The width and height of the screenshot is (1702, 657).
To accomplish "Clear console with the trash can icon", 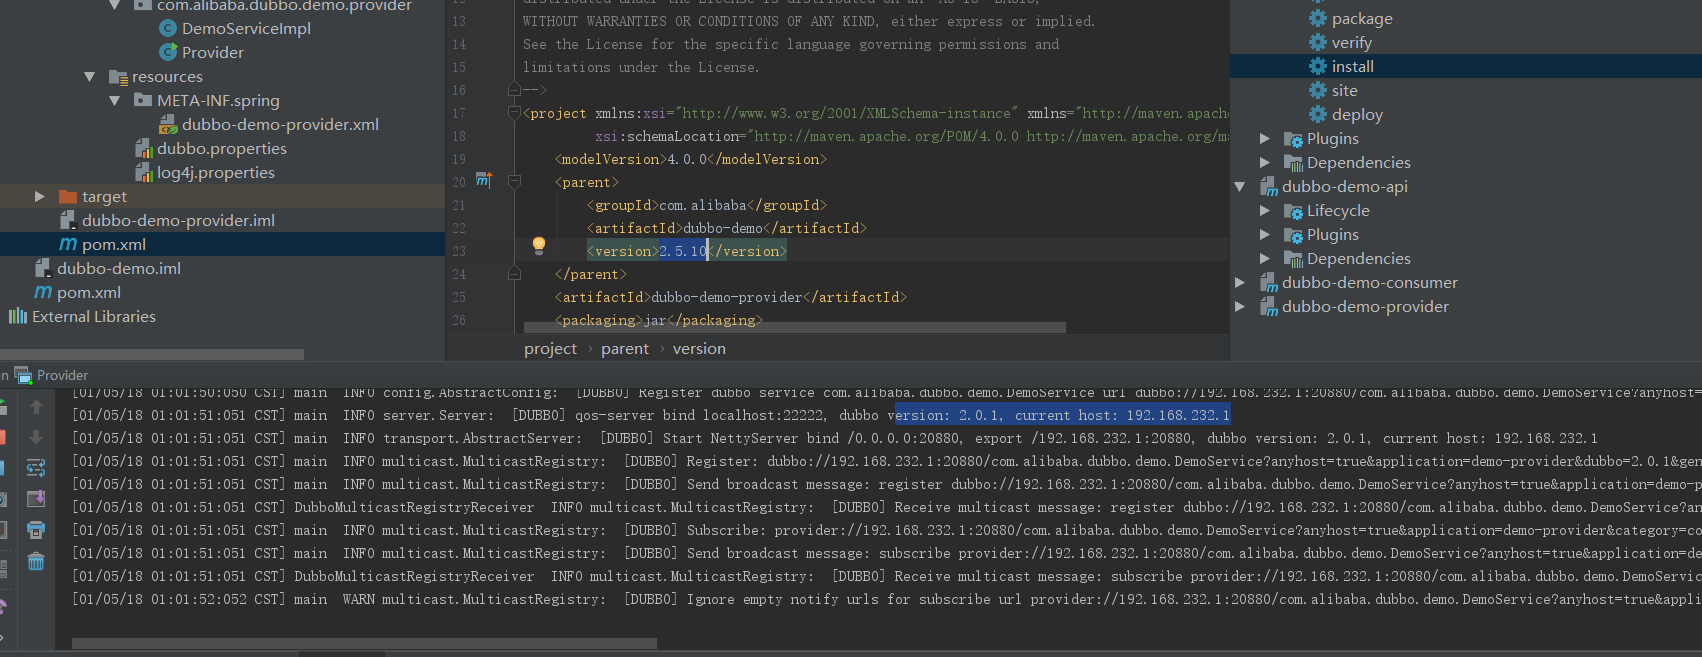I will (x=36, y=561).
